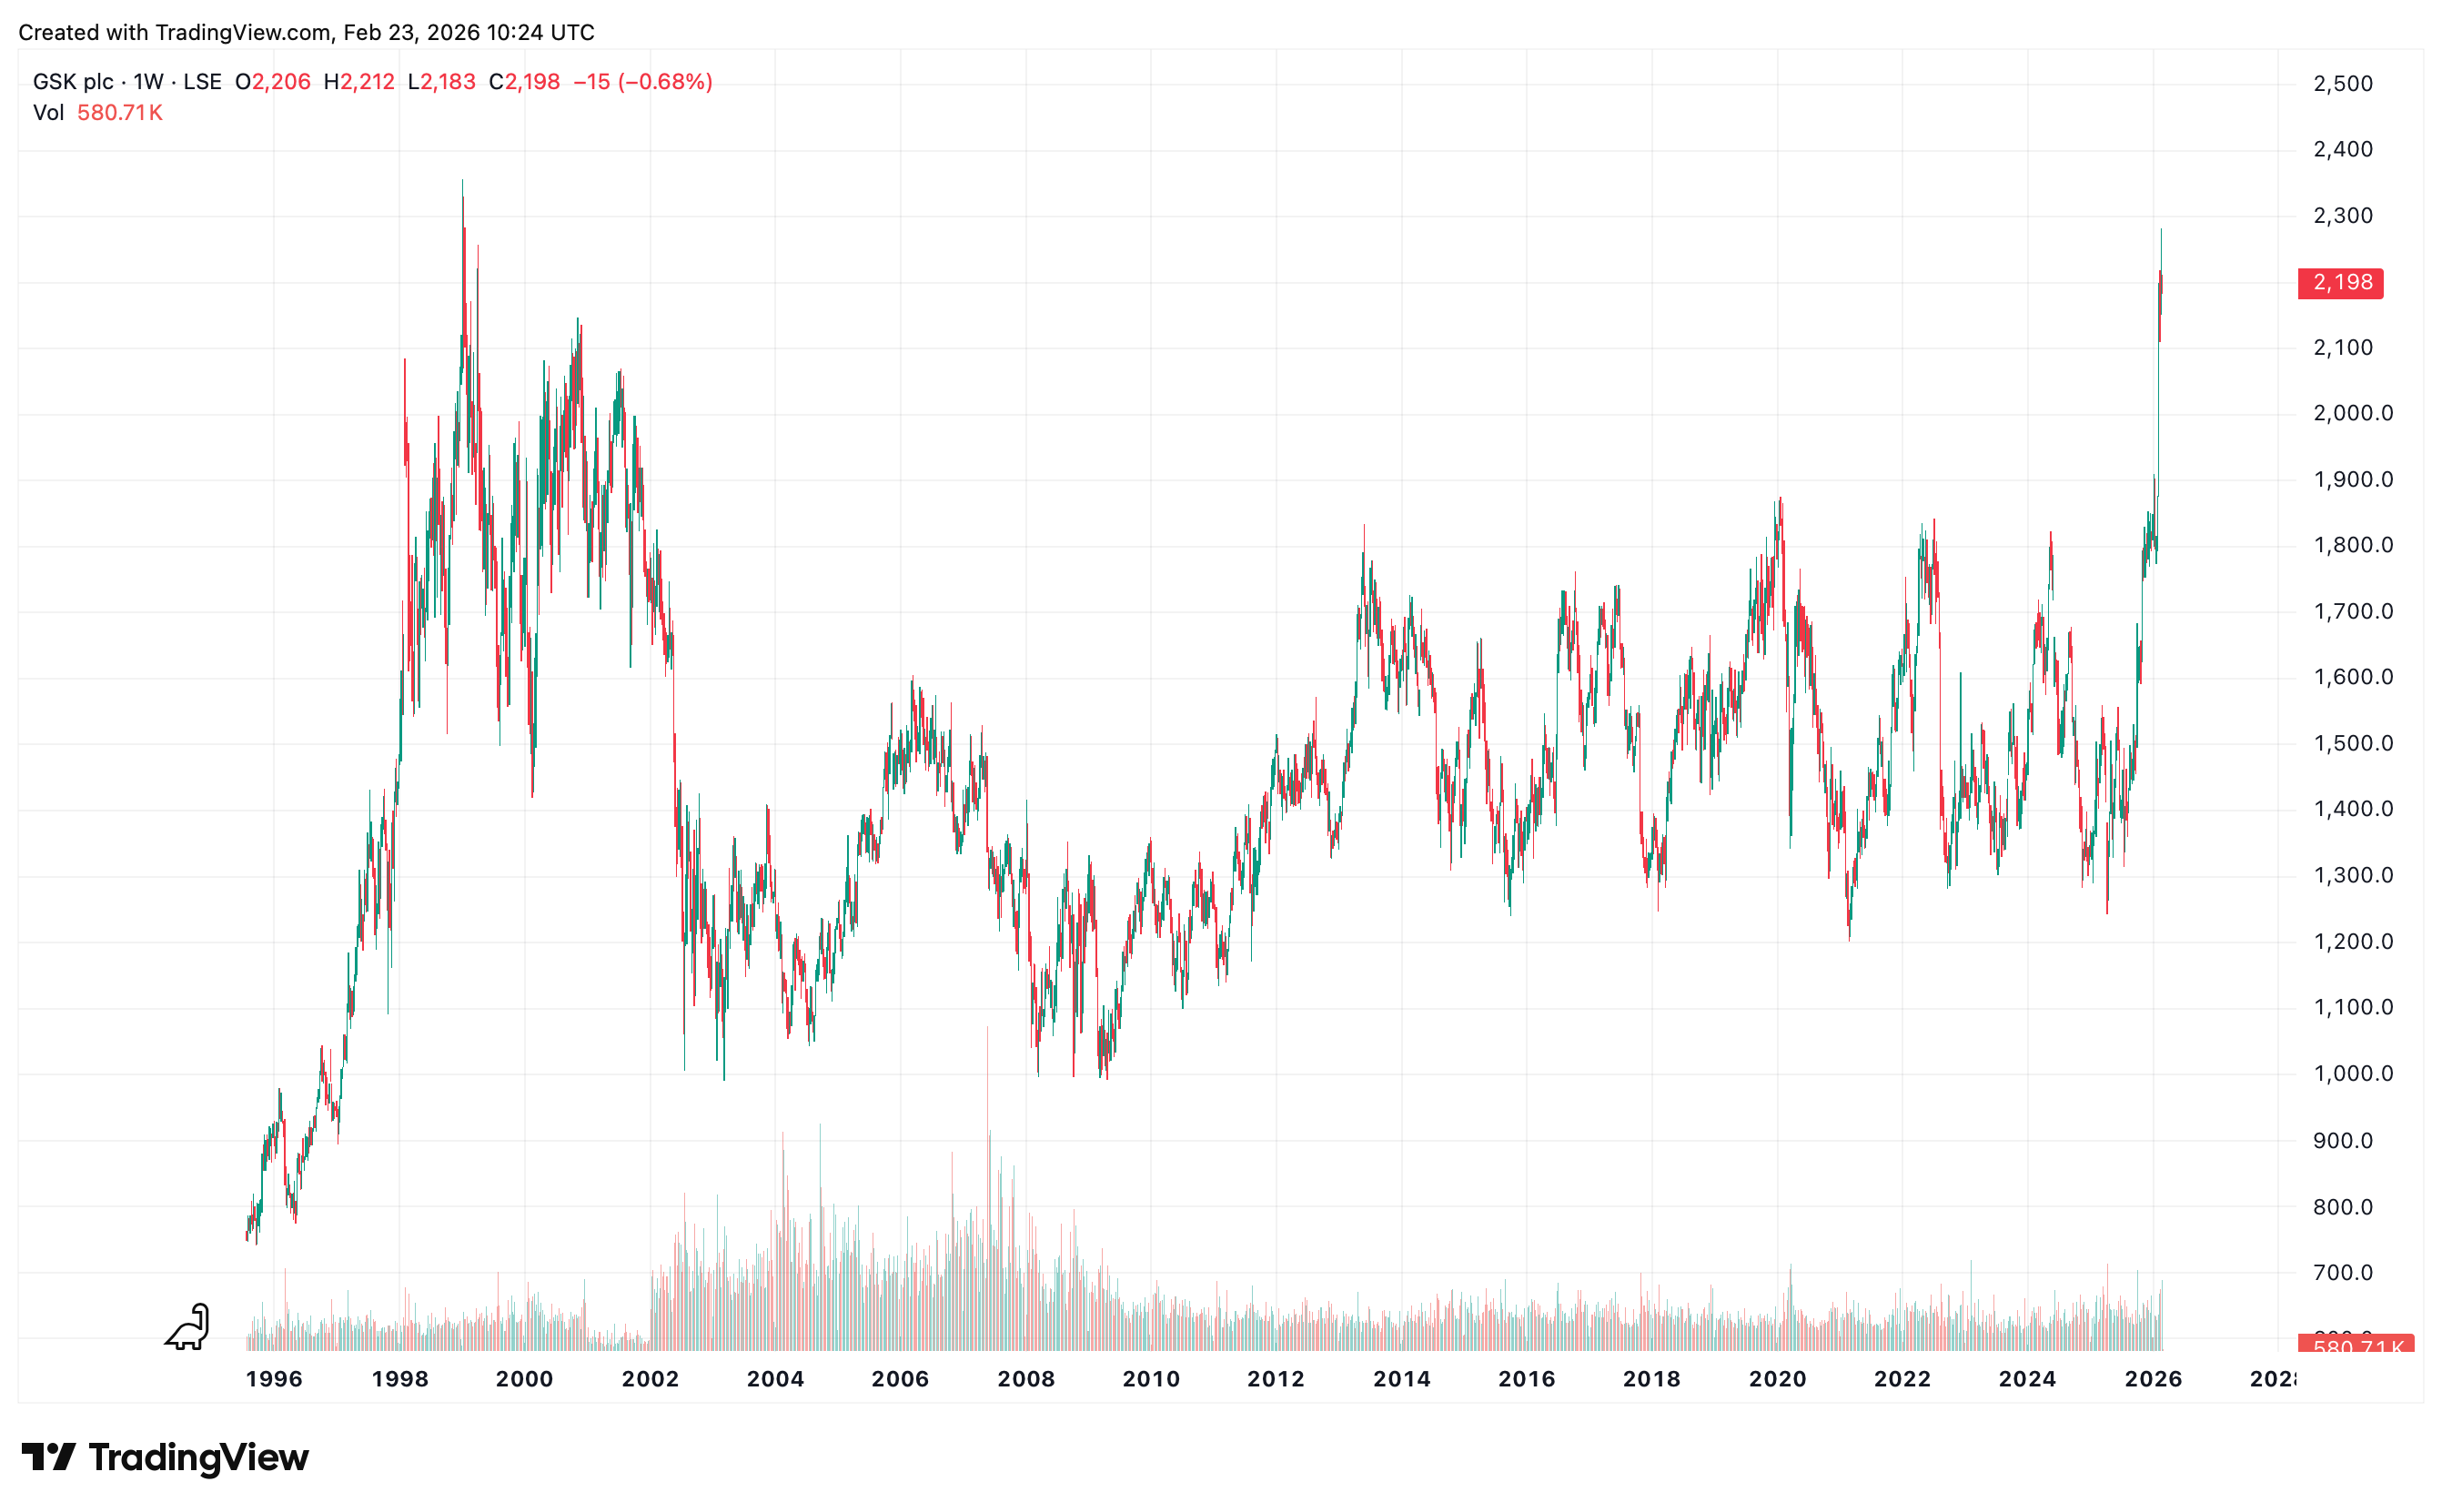Image resolution: width=2442 pixels, height=1512 pixels.
Task: Select the 2020 label on time axis
Action: pyautogui.click(x=1777, y=1379)
